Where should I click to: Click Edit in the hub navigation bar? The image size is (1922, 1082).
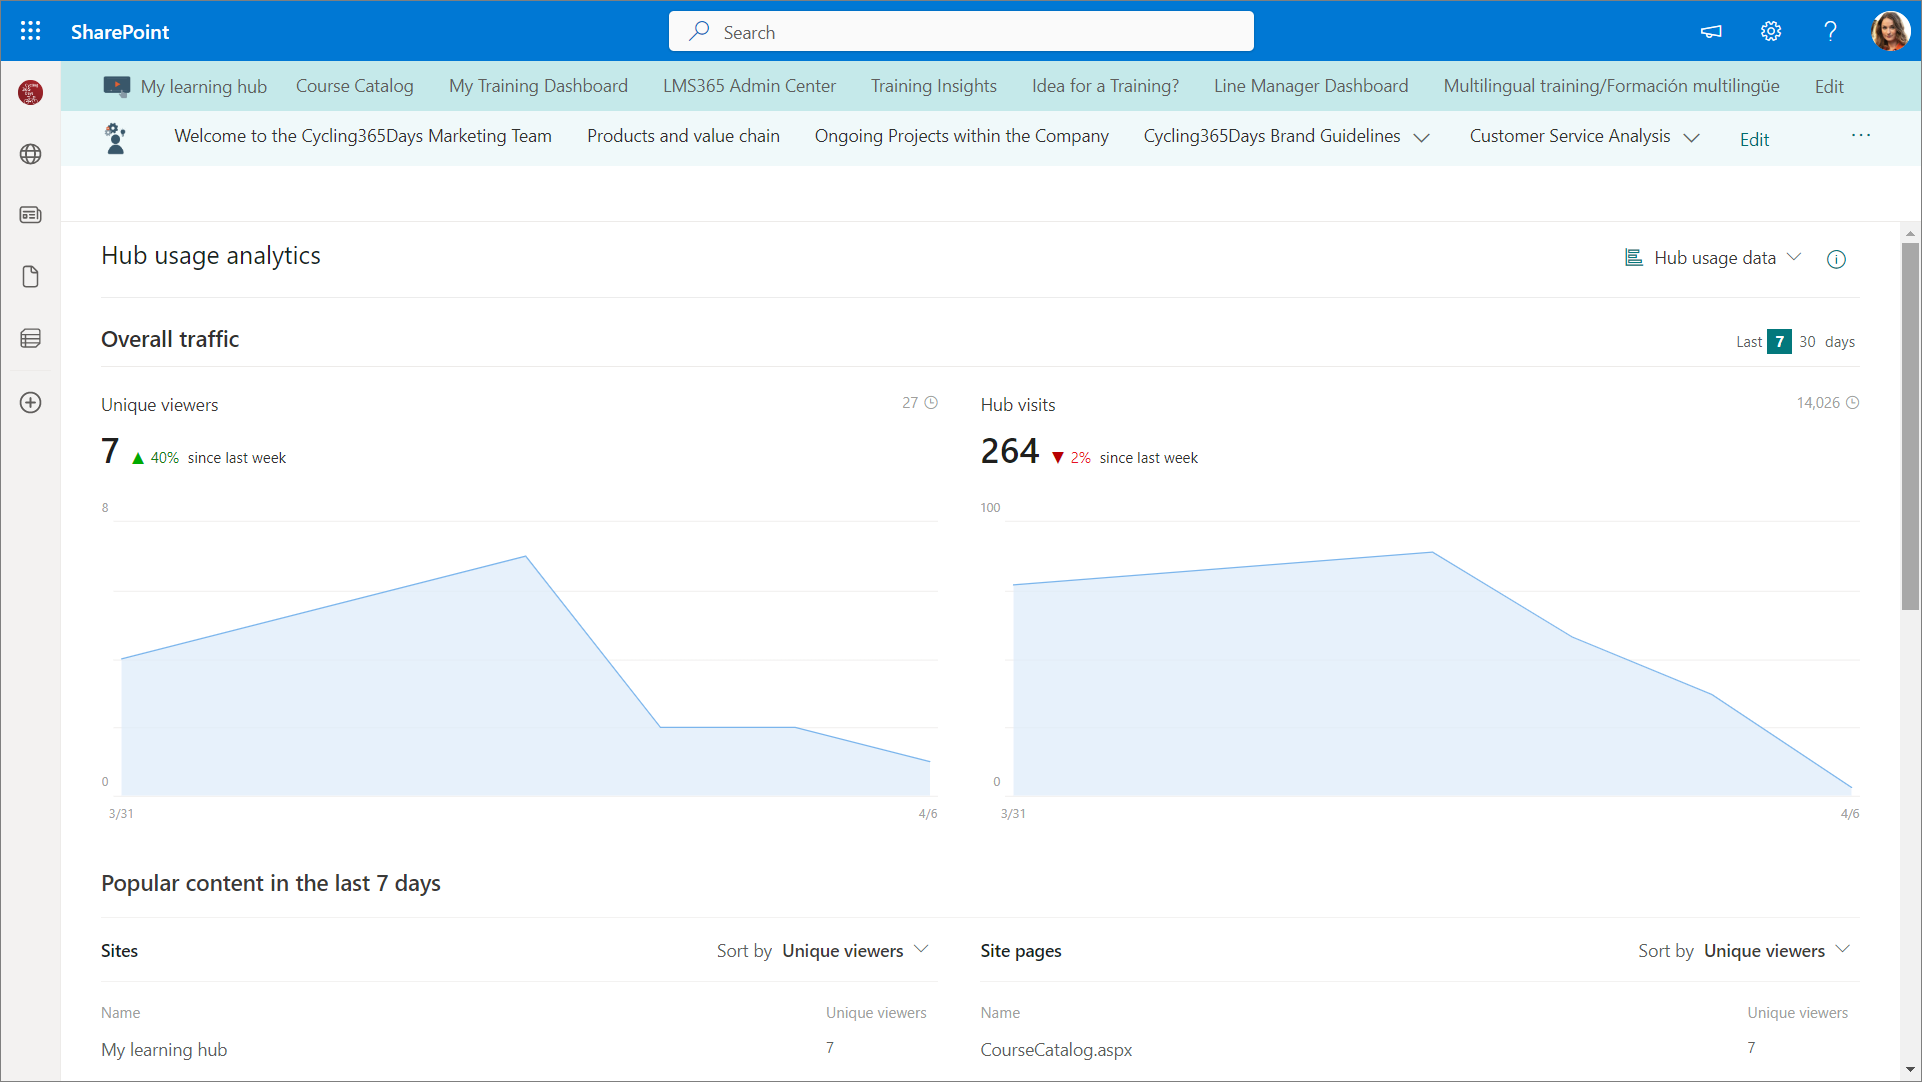1829,87
